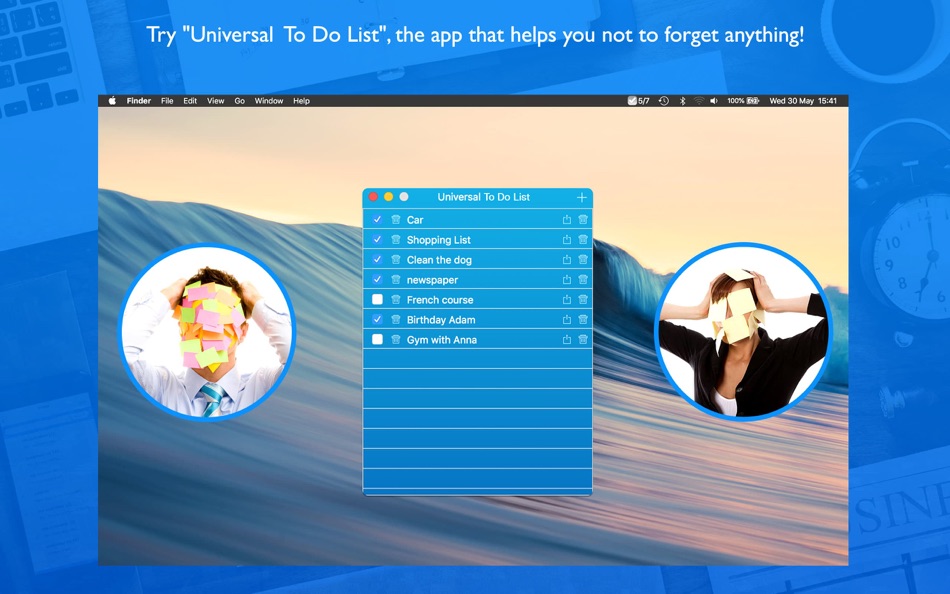
Task: Select the "newspaper" task text
Action: point(433,280)
